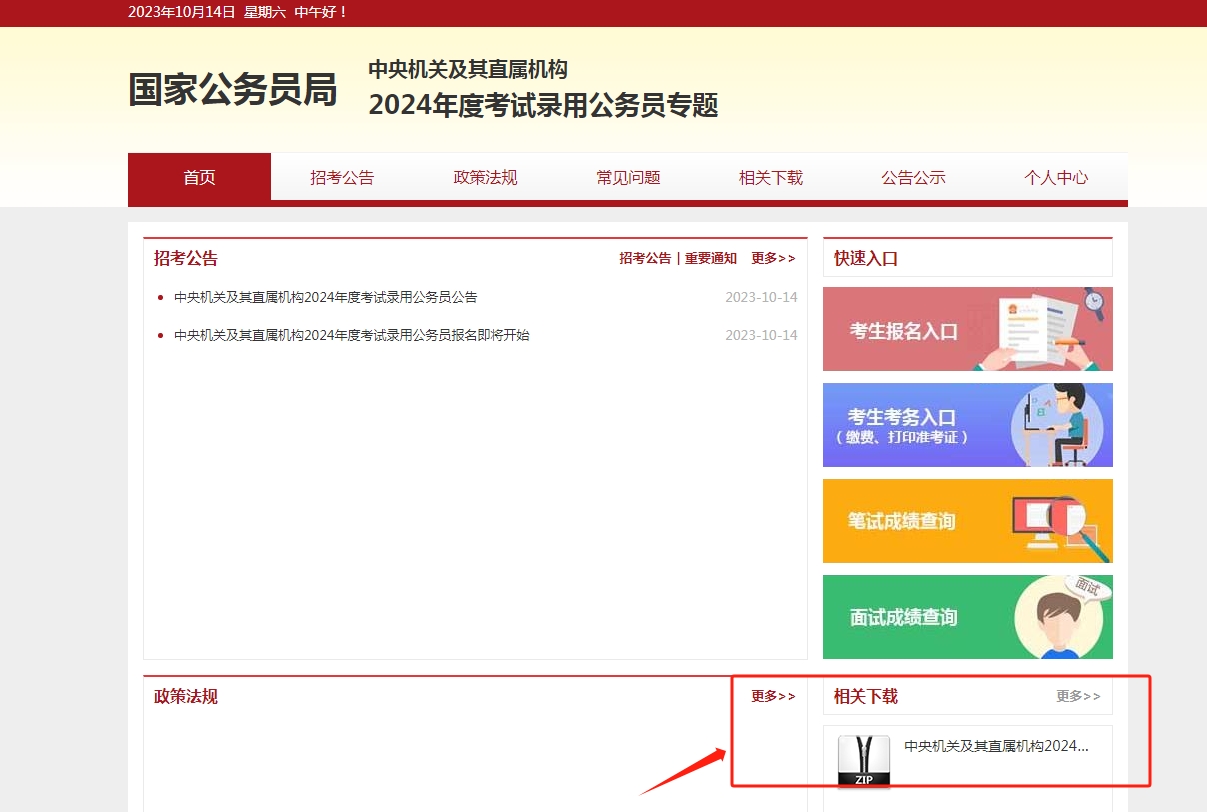The width and height of the screenshot is (1207, 812).
Task: Switch to the 相关下载 navigation tab
Action: [771, 178]
